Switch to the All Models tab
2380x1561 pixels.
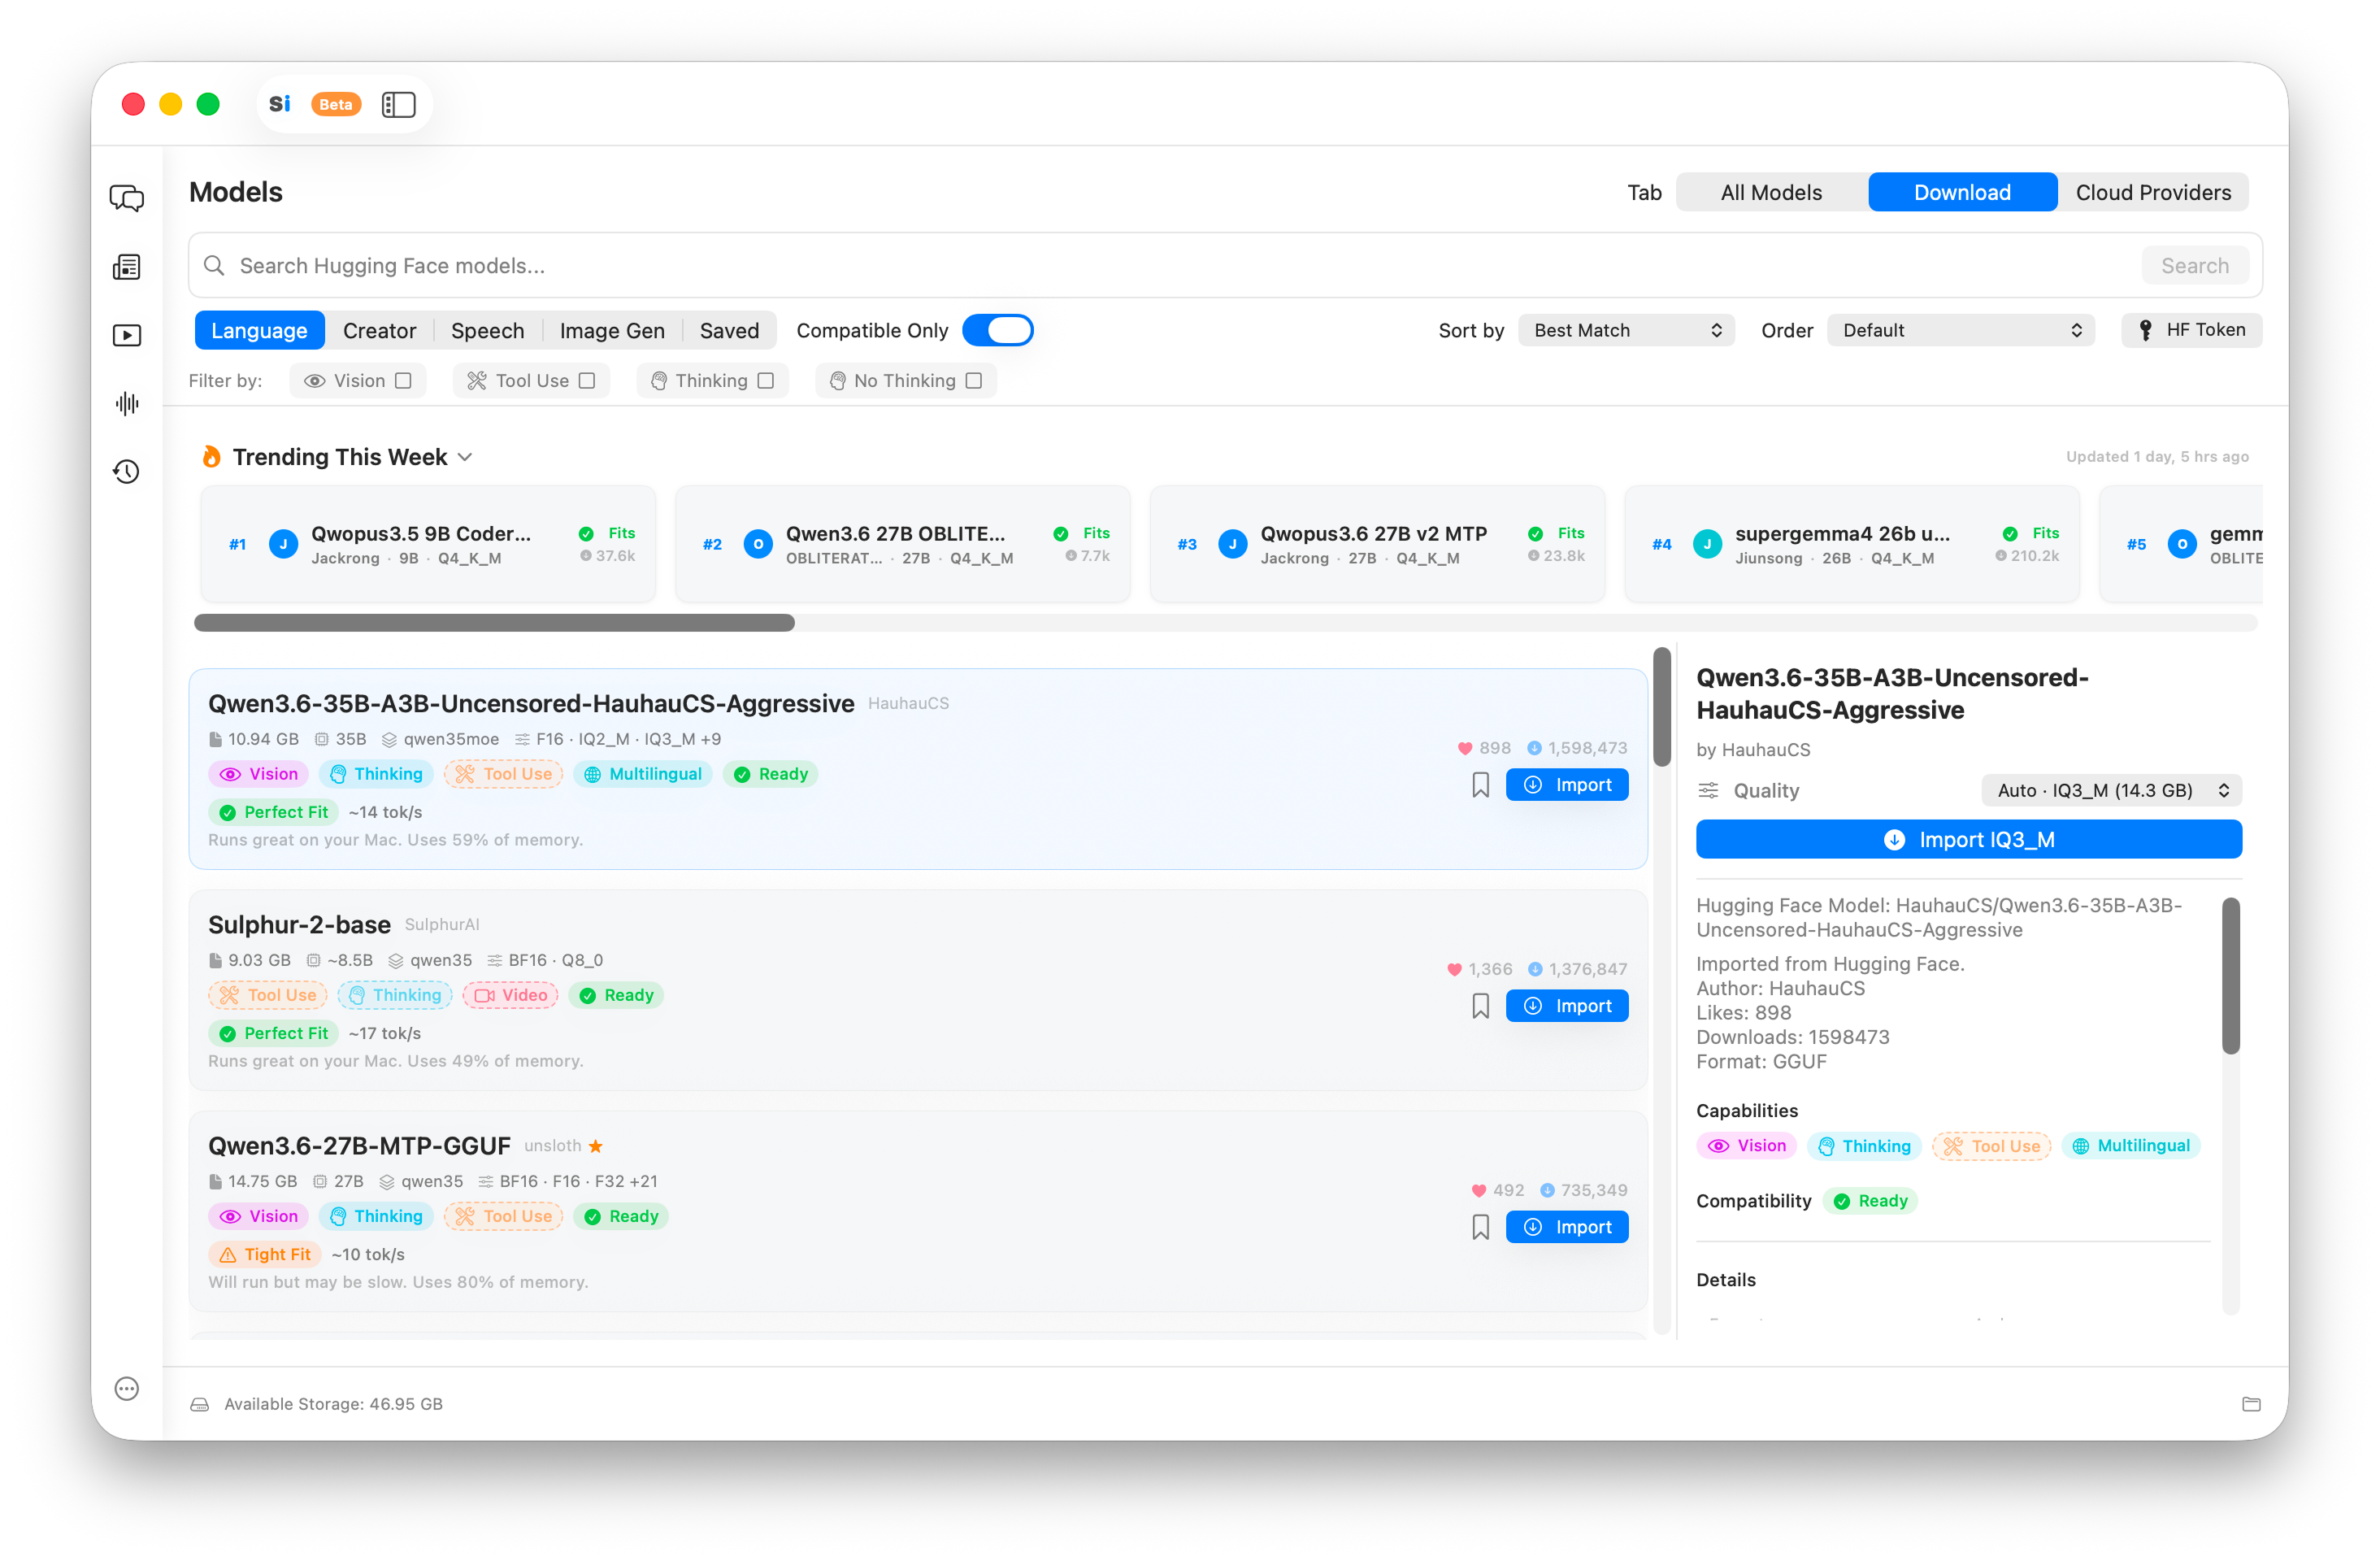[x=1771, y=192]
